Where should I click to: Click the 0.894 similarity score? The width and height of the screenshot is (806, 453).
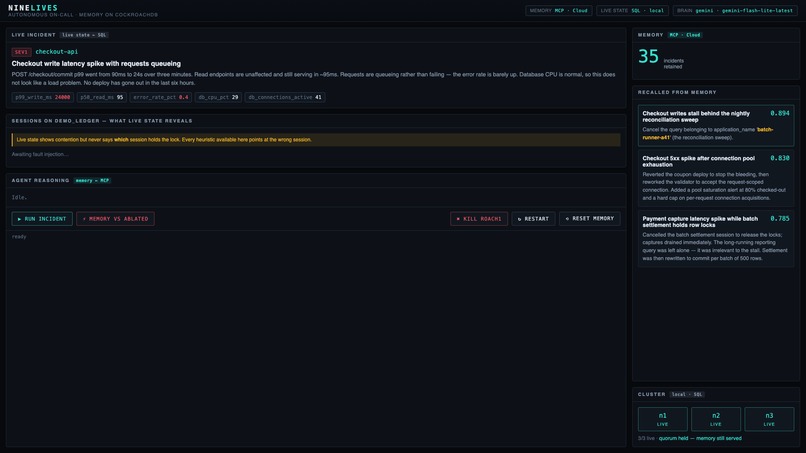779,114
